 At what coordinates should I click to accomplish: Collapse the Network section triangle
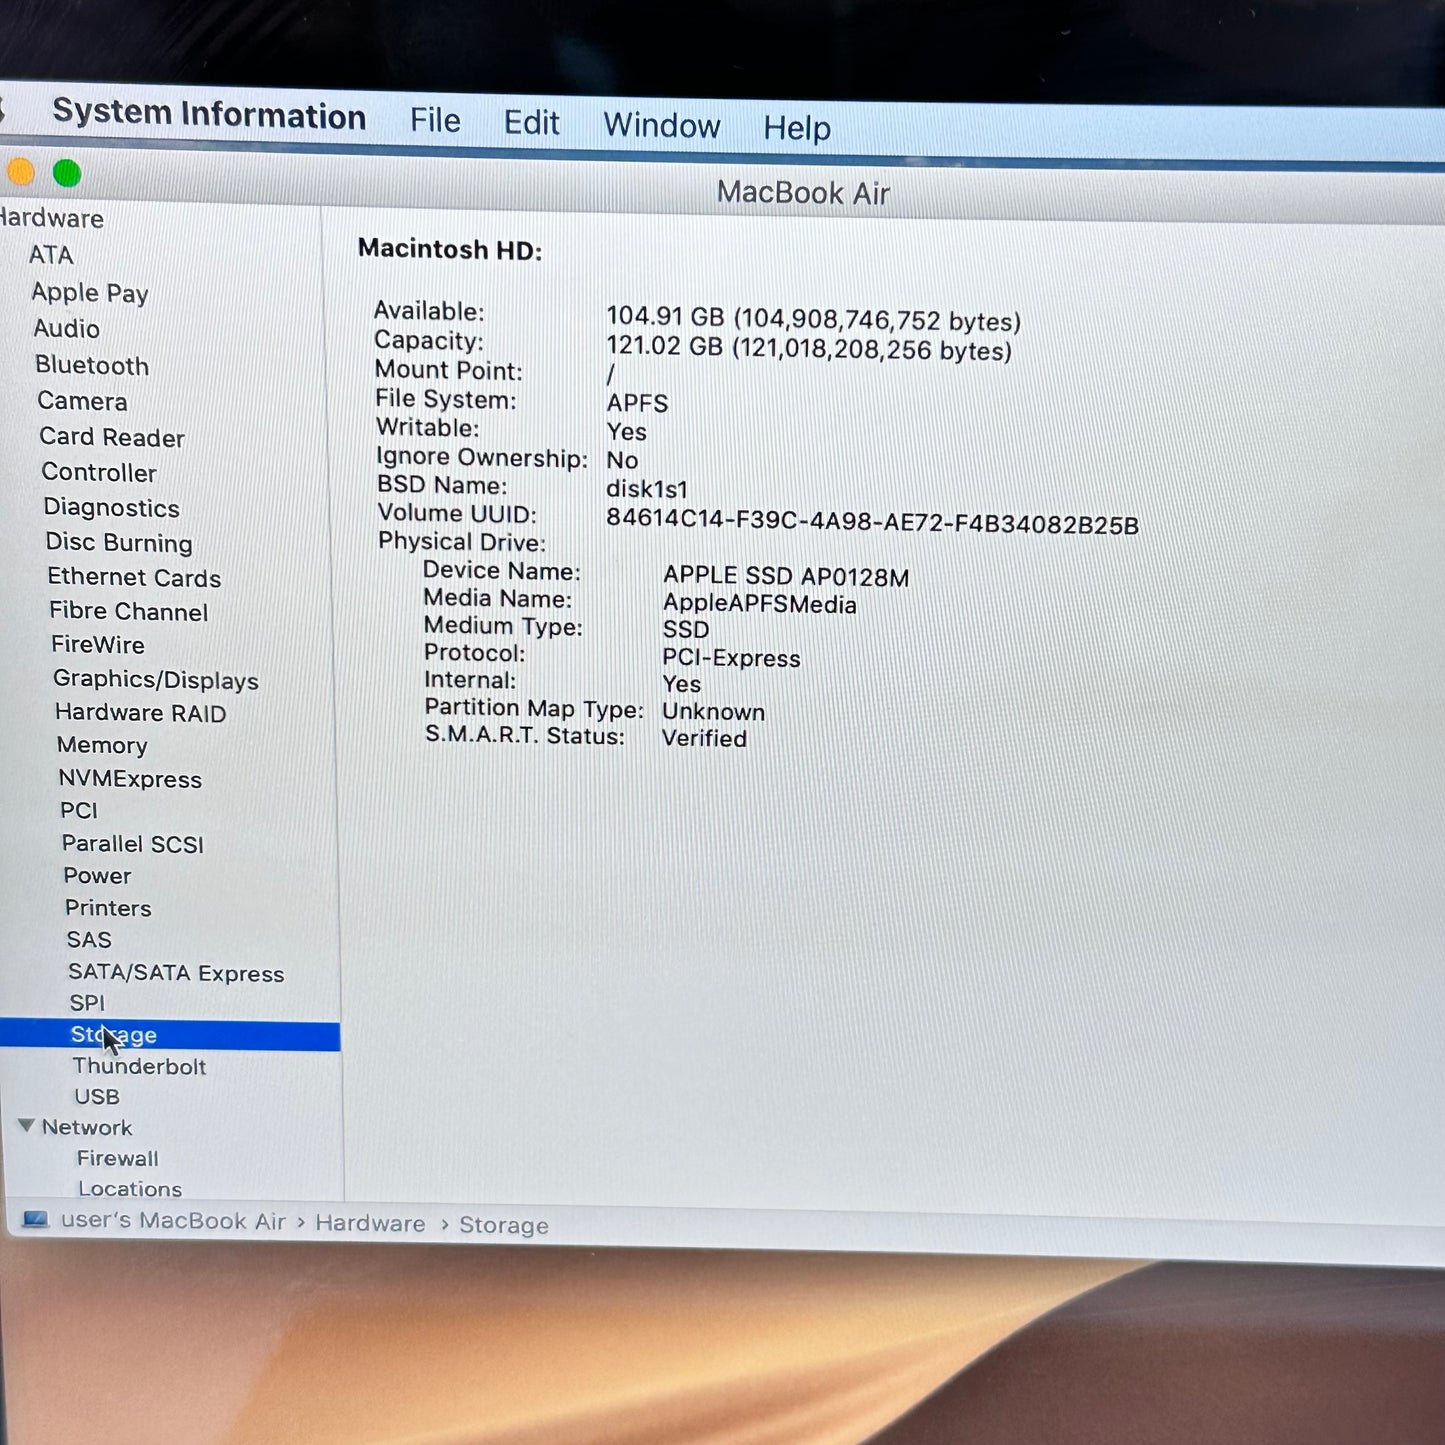(27, 1126)
